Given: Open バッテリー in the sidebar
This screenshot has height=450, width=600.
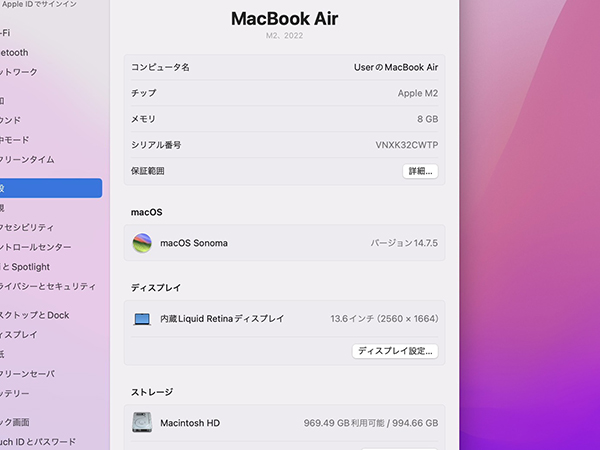Looking at the screenshot, I should pos(15,393).
